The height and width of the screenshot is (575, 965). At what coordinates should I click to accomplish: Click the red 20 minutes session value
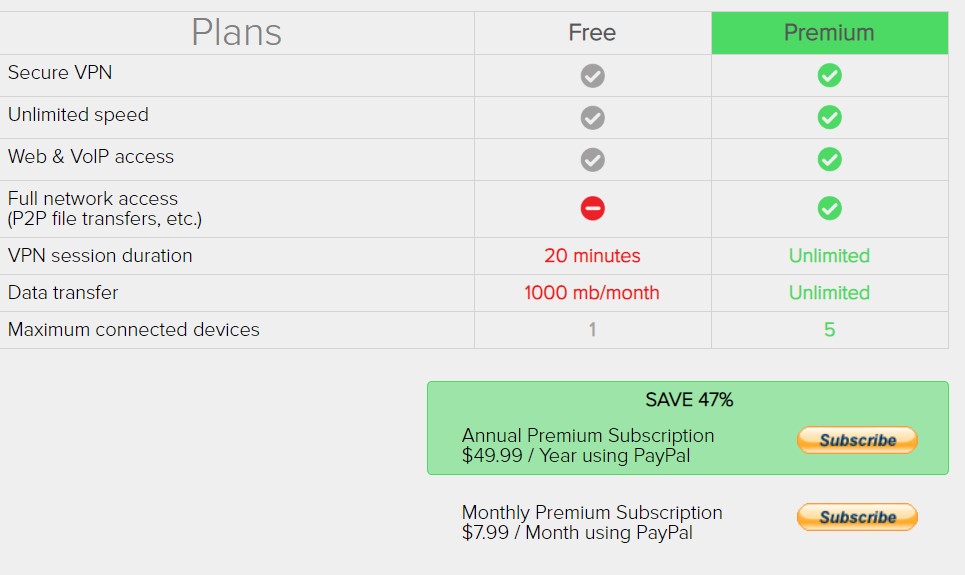(x=592, y=255)
